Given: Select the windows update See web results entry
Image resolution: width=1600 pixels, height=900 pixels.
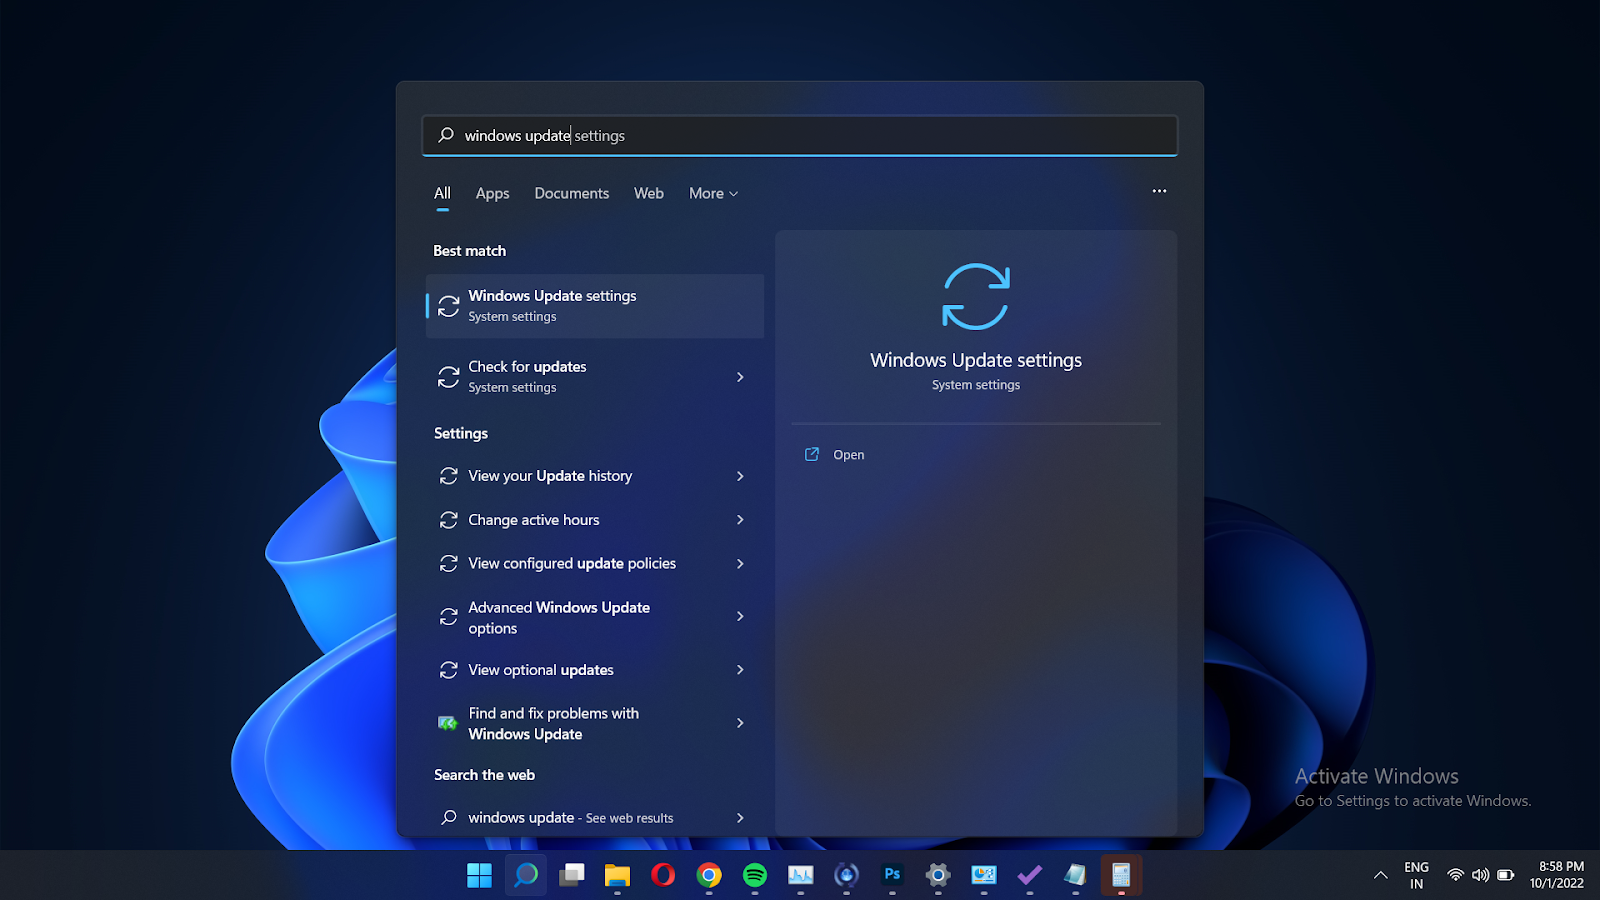Looking at the screenshot, I should click(595, 818).
